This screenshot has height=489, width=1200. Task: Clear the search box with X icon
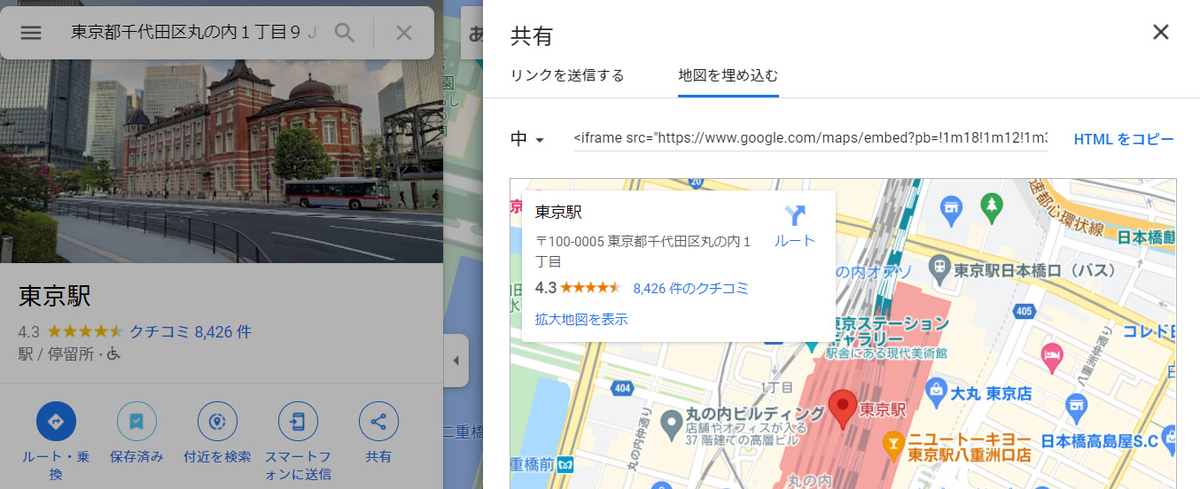click(404, 32)
